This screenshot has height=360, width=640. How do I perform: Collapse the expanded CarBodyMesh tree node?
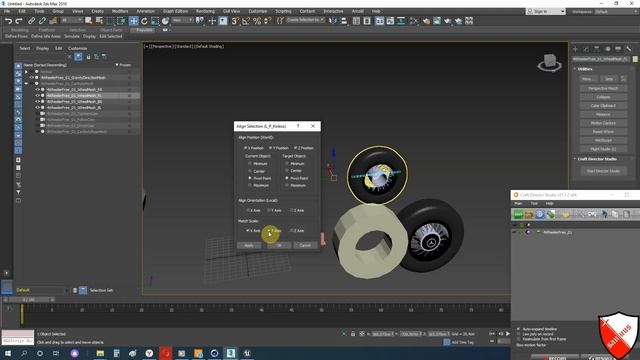coord(27,84)
